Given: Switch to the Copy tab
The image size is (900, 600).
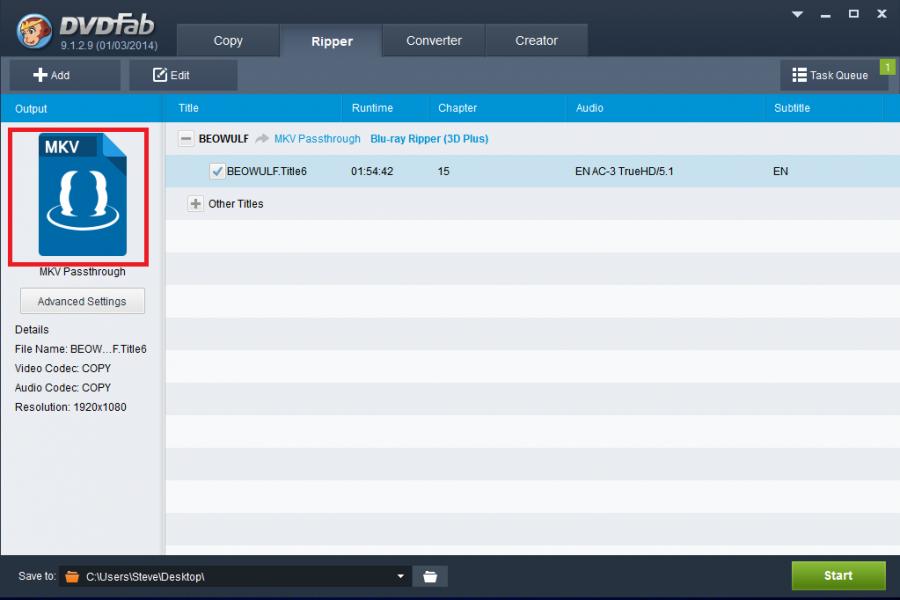Looking at the screenshot, I should (x=228, y=41).
